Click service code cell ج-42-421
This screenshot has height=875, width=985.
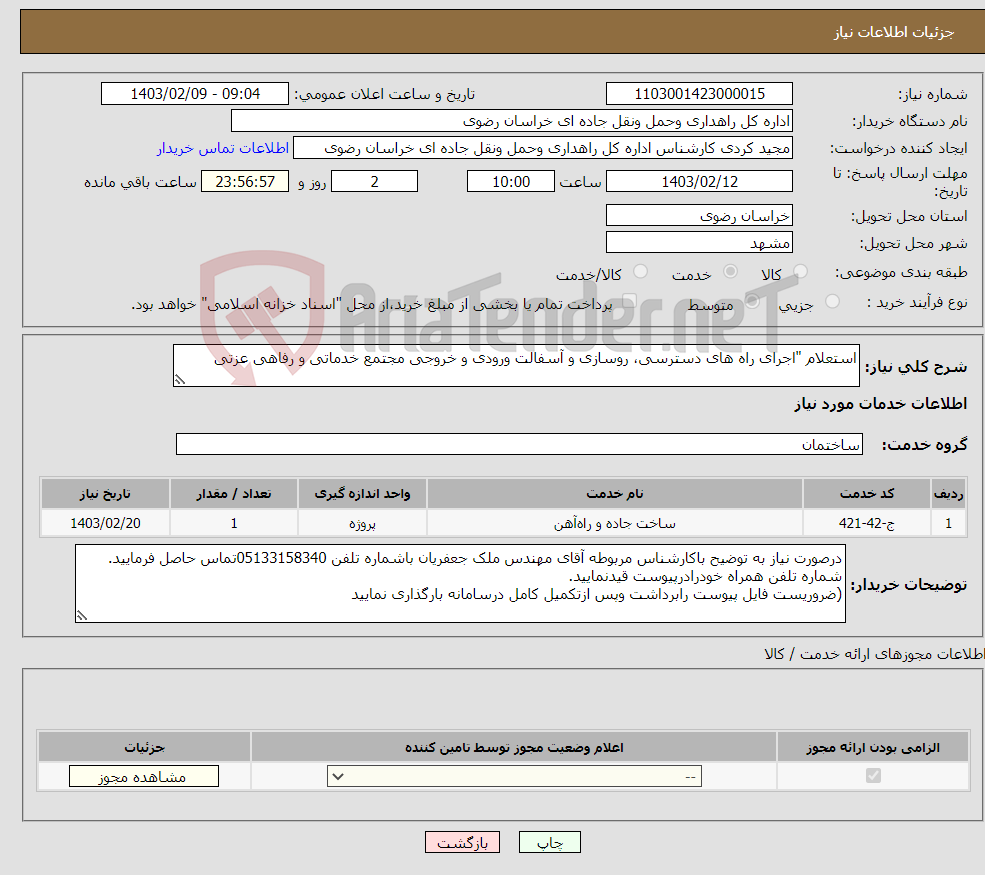click(x=867, y=523)
